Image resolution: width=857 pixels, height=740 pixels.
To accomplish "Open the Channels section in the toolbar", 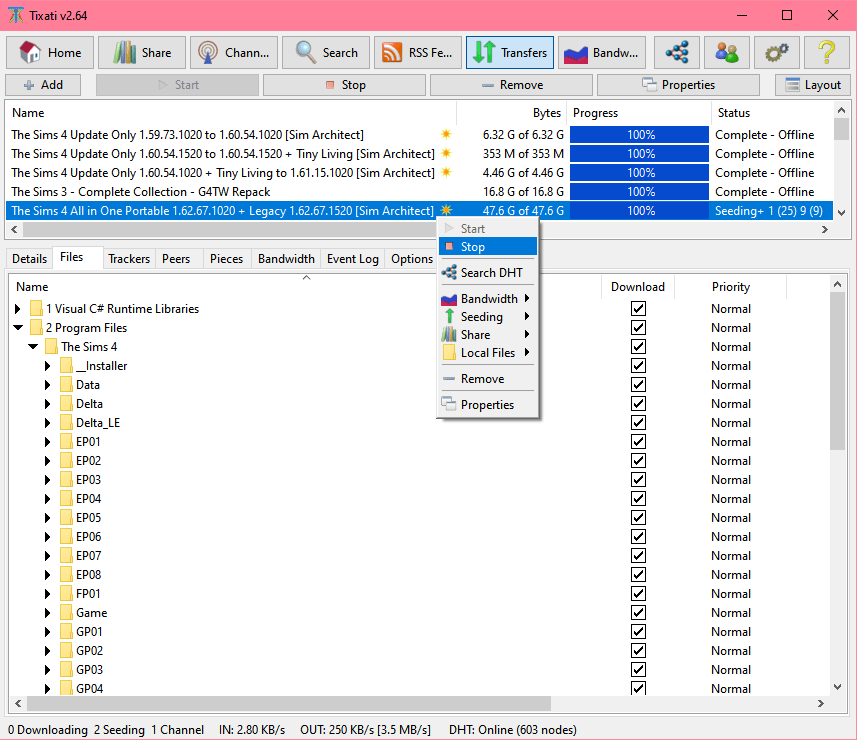I will pyautogui.click(x=234, y=52).
